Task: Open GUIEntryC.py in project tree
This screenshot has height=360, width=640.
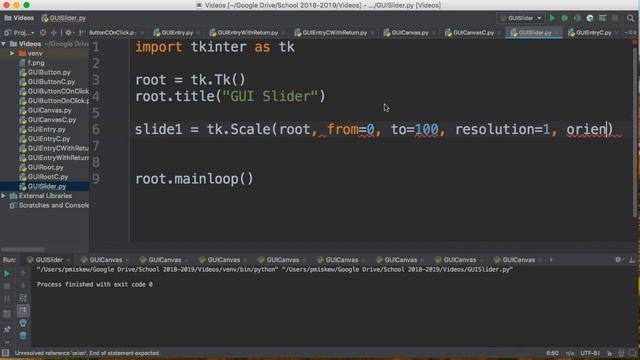Action: tap(49, 139)
